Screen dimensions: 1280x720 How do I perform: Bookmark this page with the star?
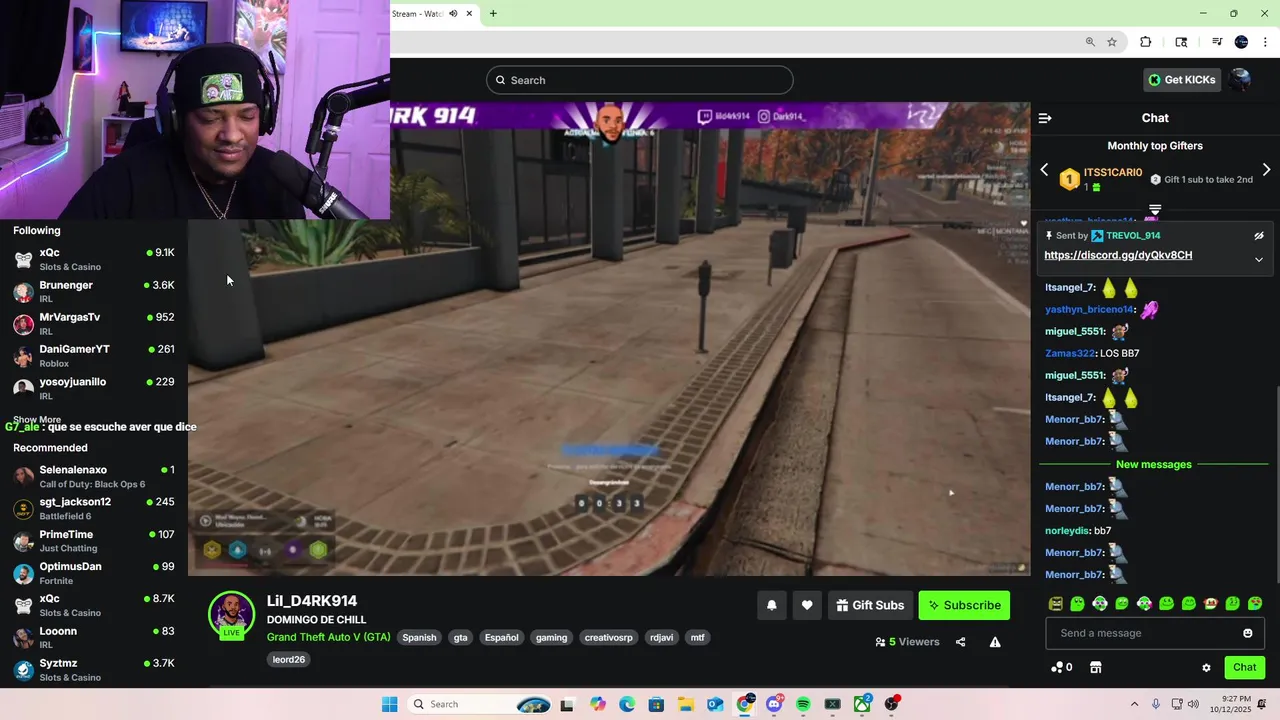1112,42
